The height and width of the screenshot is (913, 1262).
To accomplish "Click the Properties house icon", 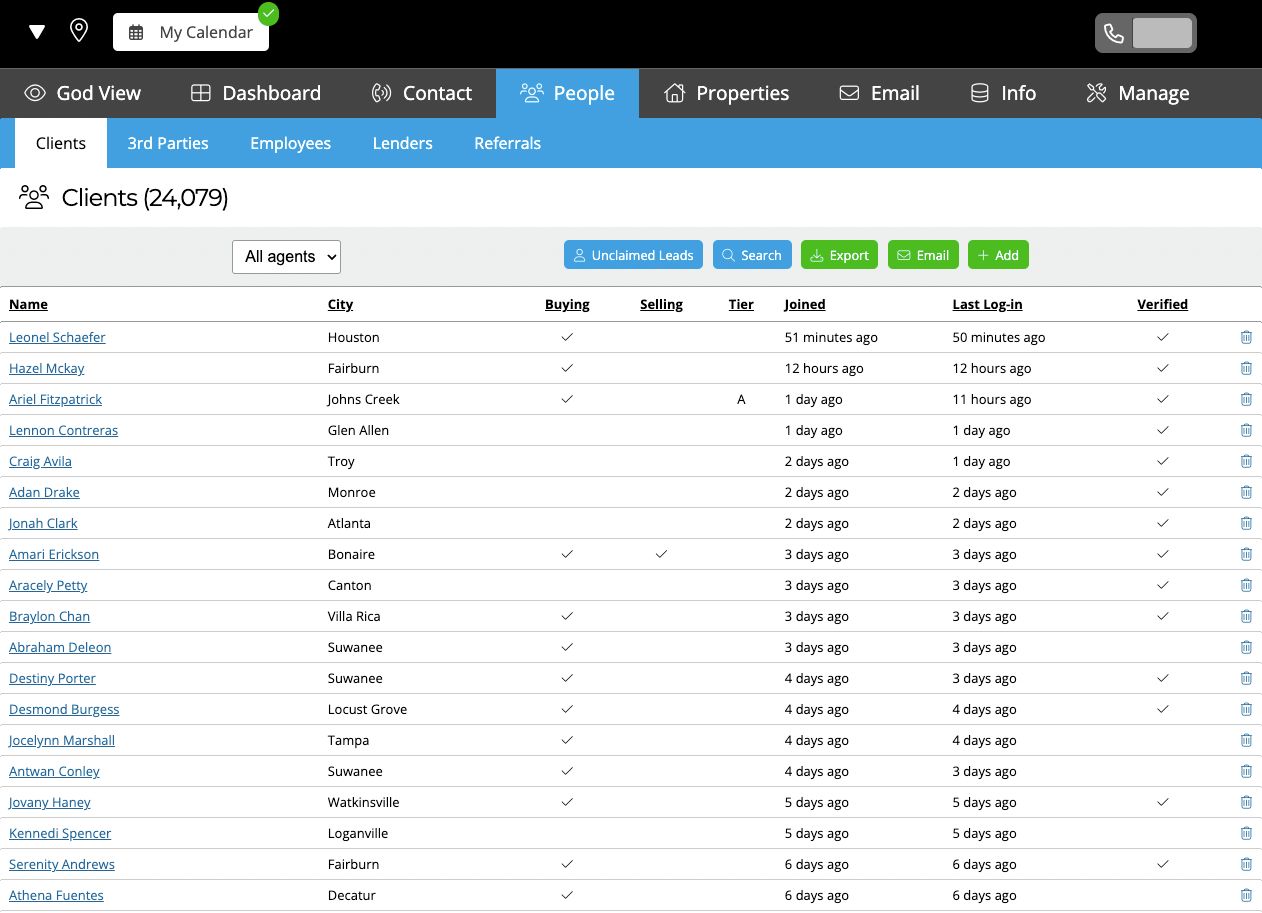I will point(675,93).
